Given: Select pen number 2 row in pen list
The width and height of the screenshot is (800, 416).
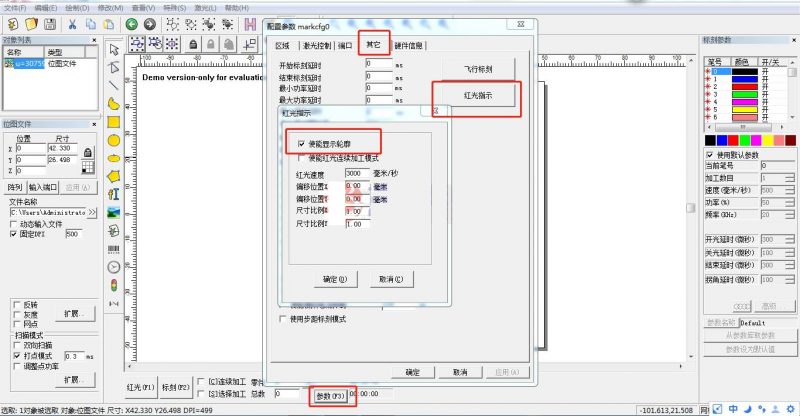Looking at the screenshot, I should [747, 87].
